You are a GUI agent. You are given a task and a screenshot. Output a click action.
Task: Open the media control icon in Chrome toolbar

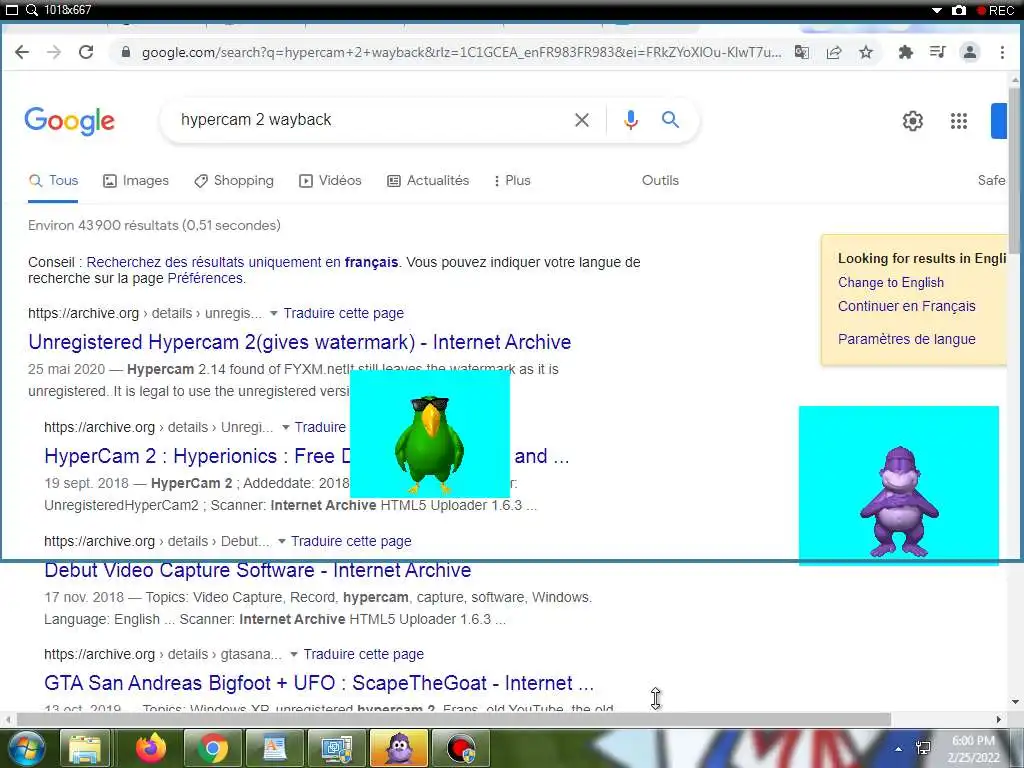tap(937, 52)
